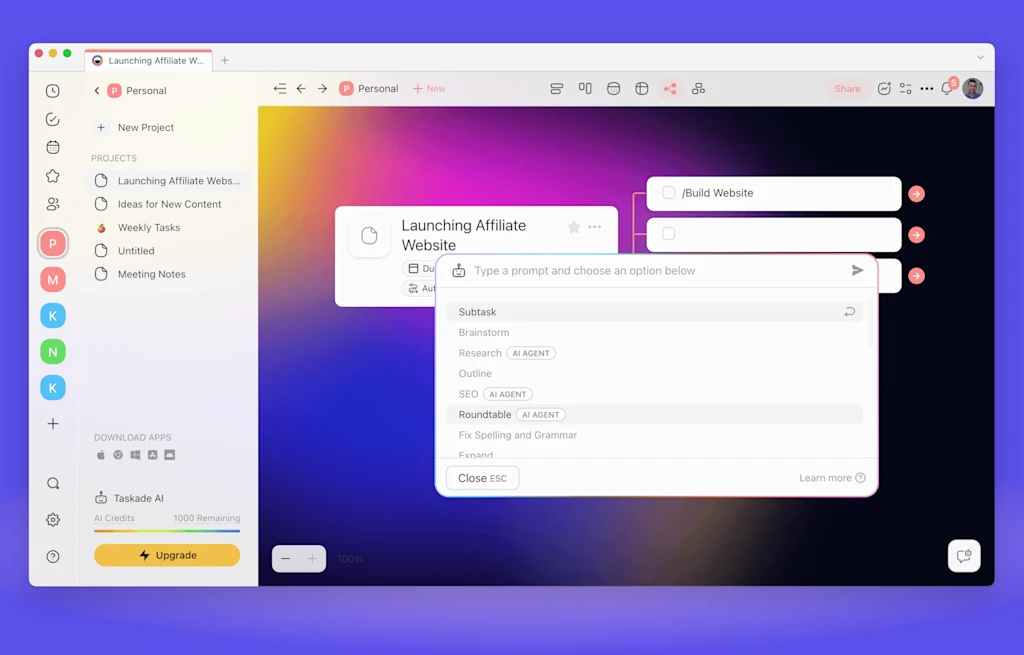Open Meeting Notes project
This screenshot has width=1024, height=655.
(x=168, y=274)
